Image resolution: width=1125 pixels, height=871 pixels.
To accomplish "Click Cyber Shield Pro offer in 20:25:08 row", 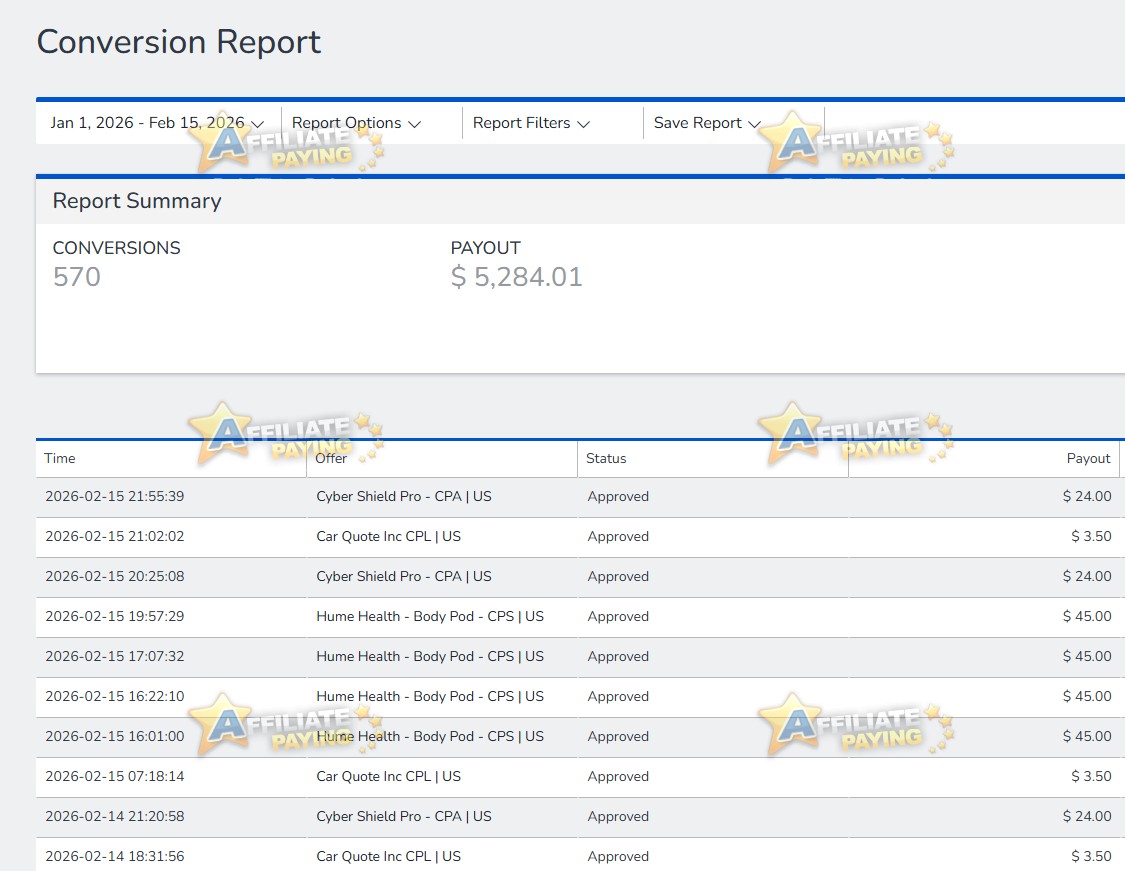I will [404, 576].
